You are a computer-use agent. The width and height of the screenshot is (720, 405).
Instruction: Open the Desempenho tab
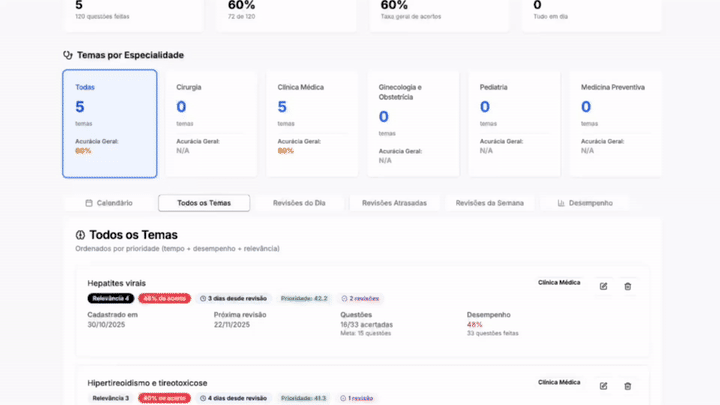point(585,203)
